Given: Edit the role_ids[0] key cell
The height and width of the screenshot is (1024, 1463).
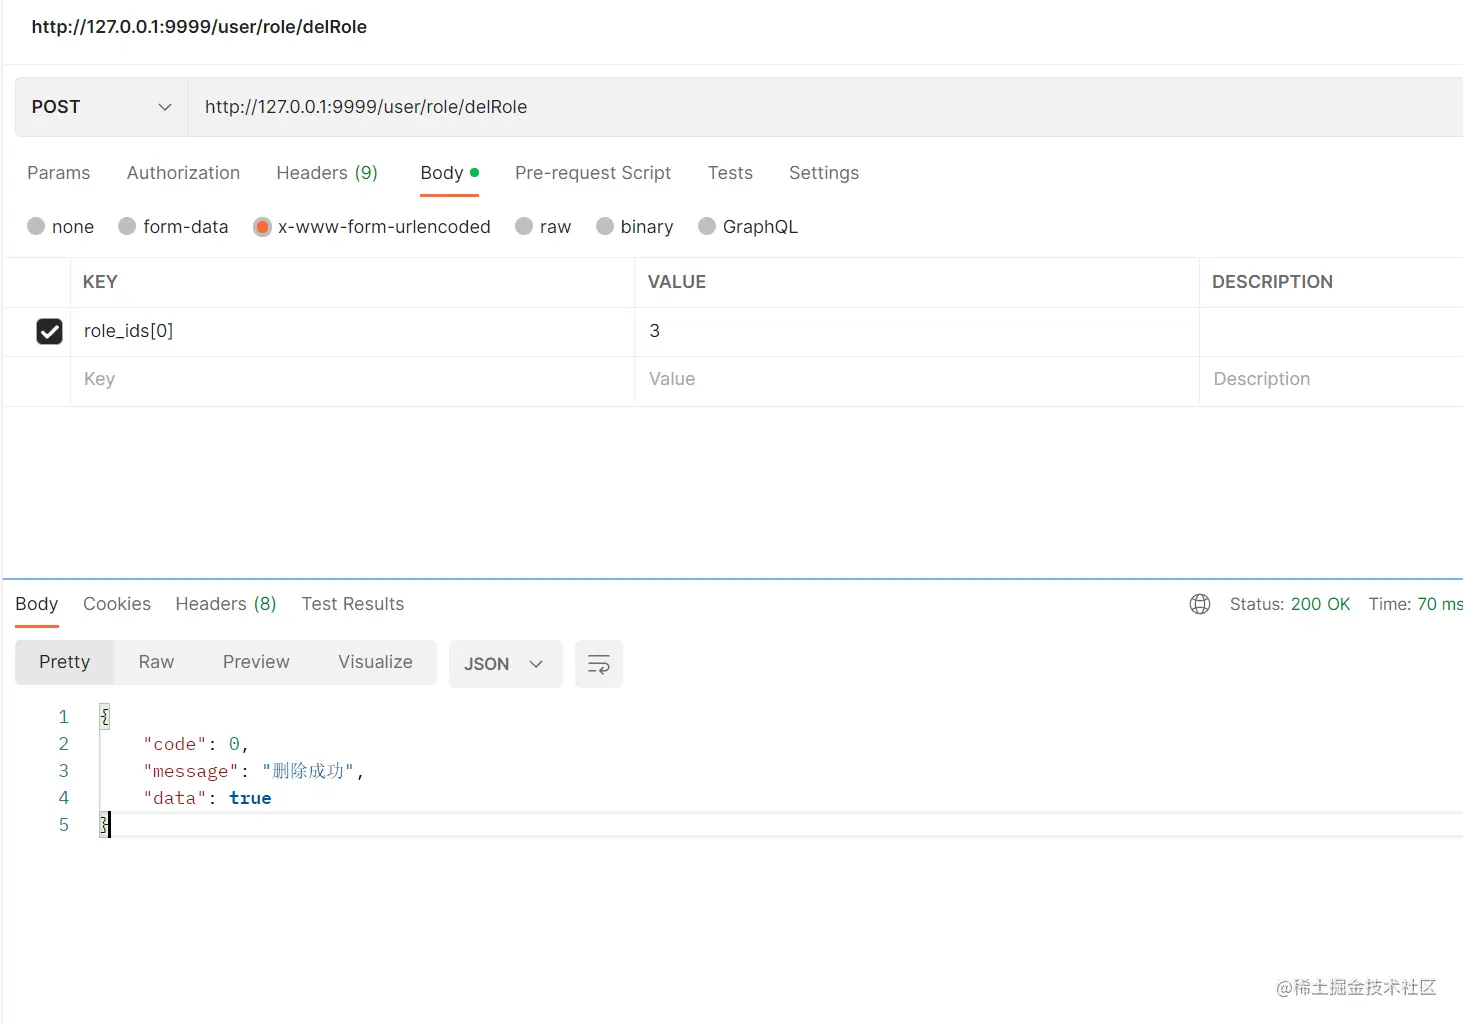Looking at the screenshot, I should (x=352, y=331).
